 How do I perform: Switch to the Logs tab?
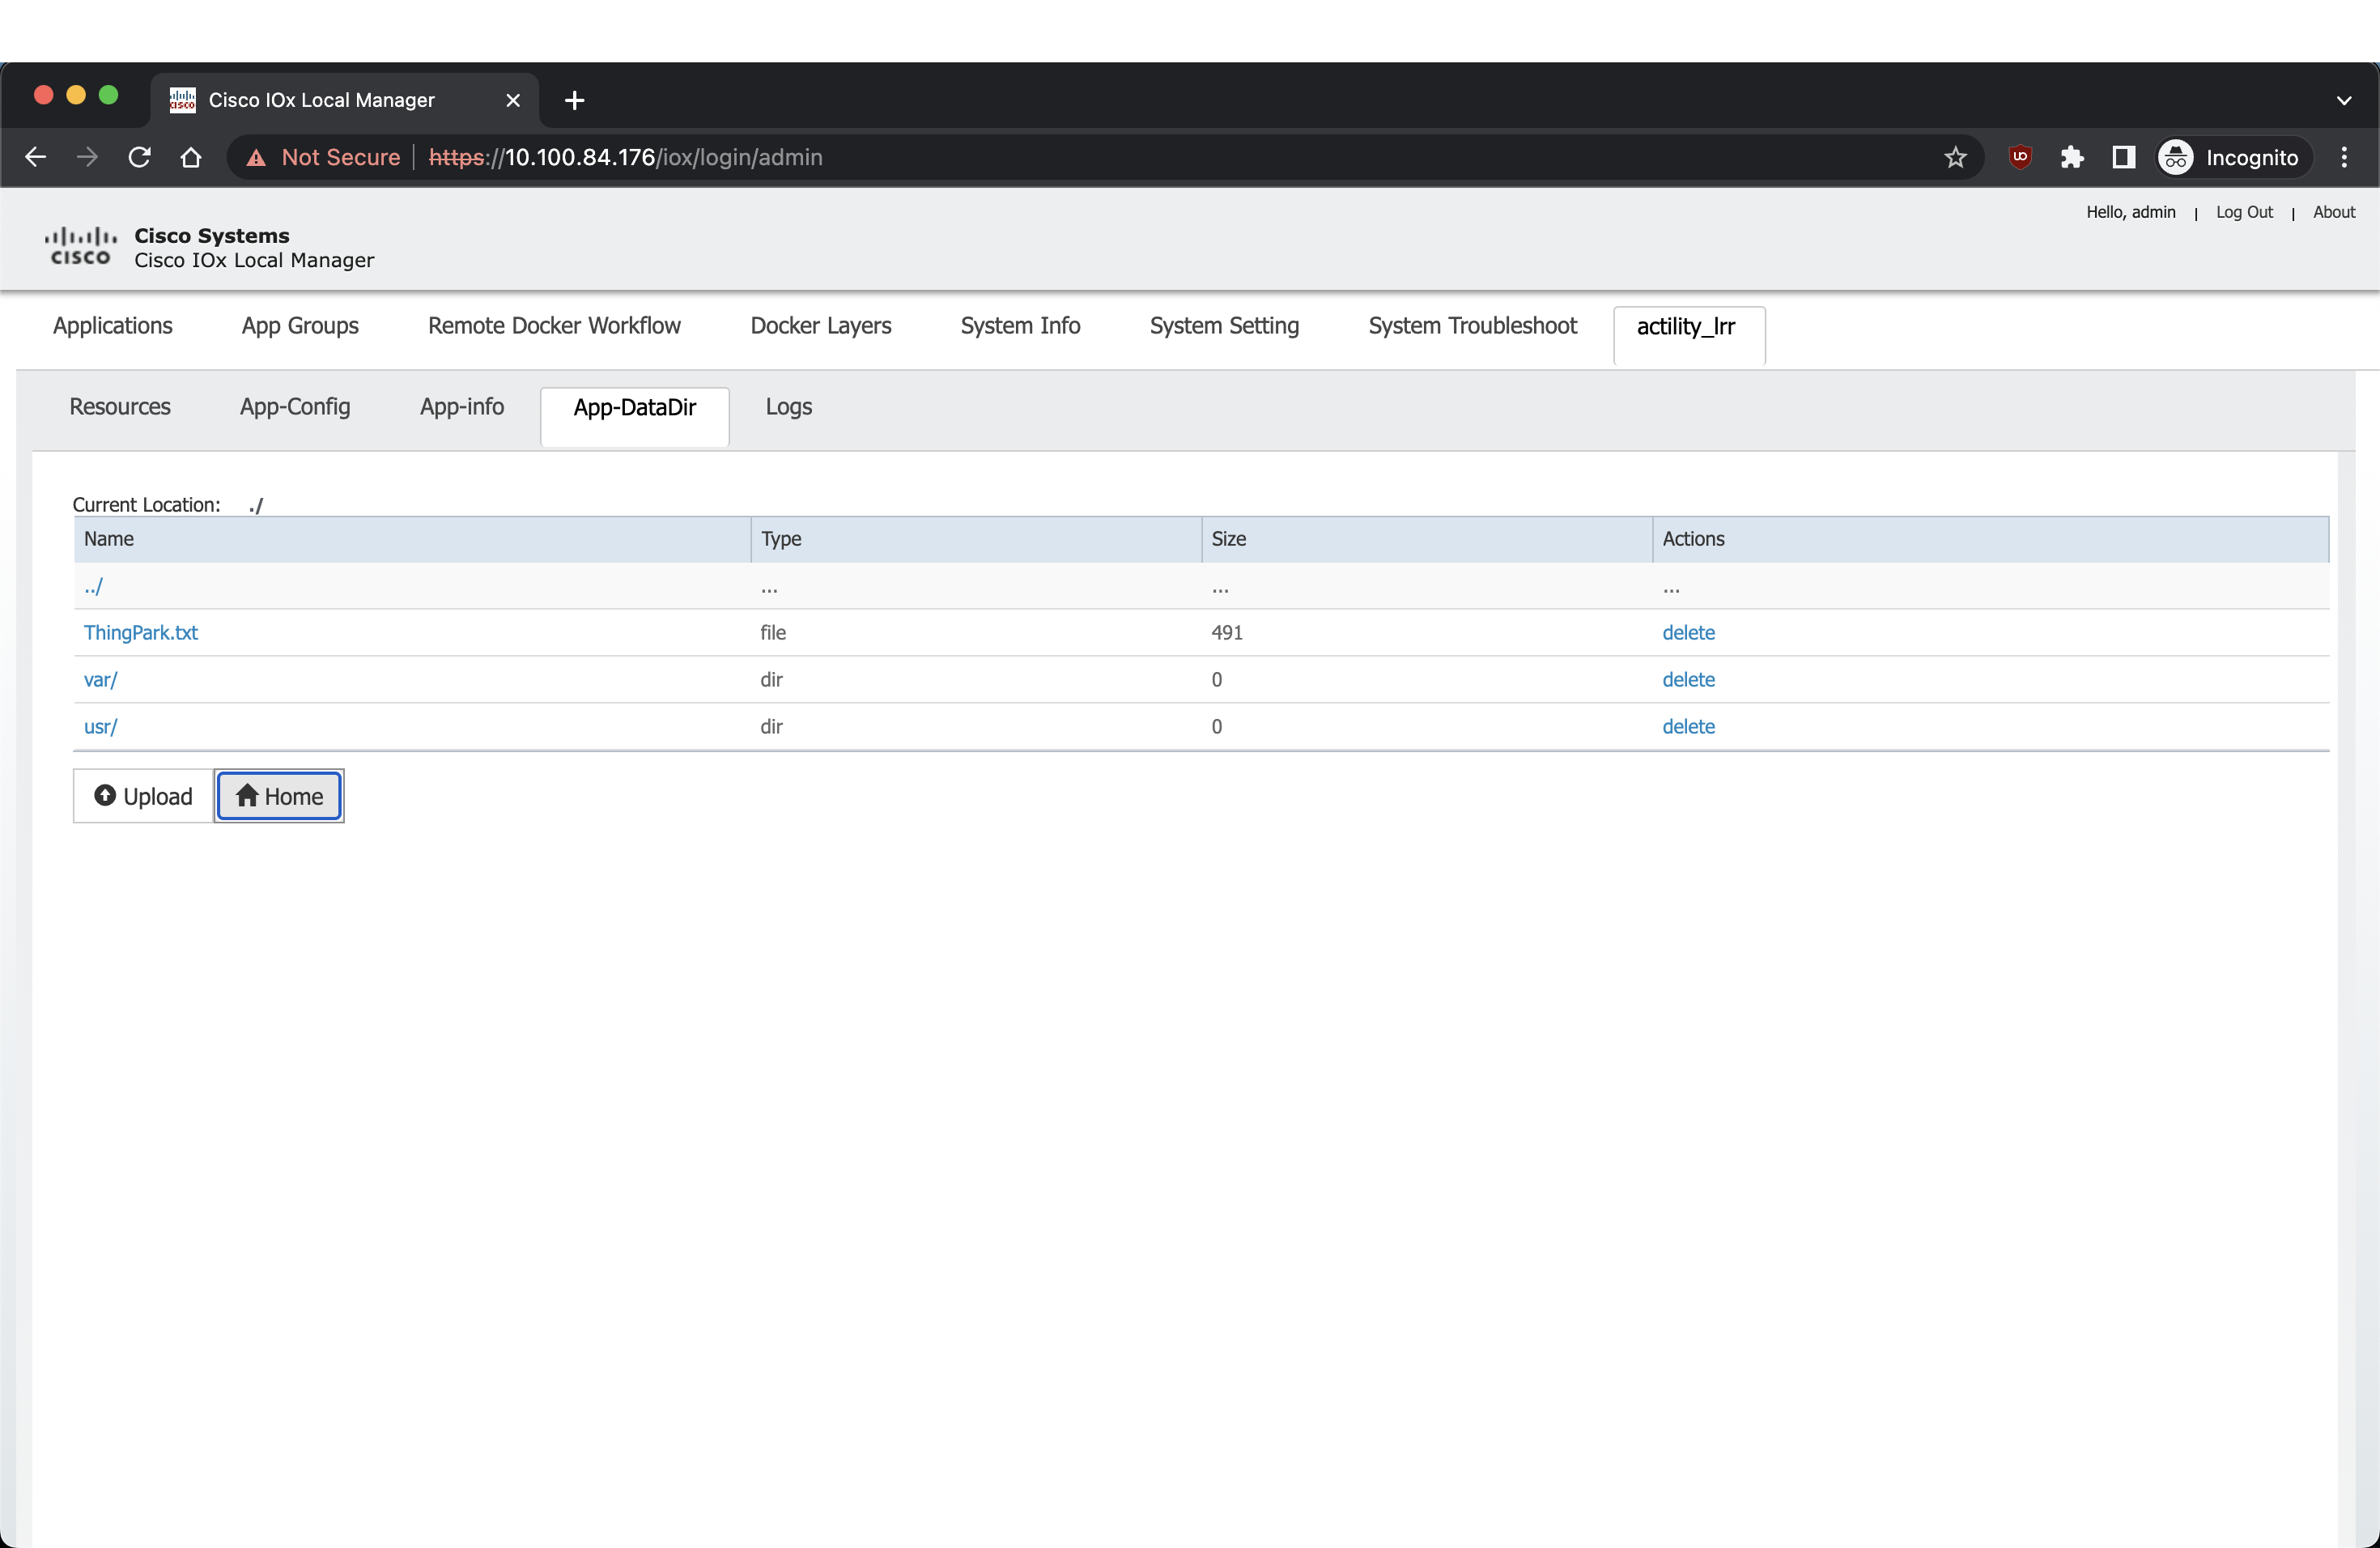point(788,407)
